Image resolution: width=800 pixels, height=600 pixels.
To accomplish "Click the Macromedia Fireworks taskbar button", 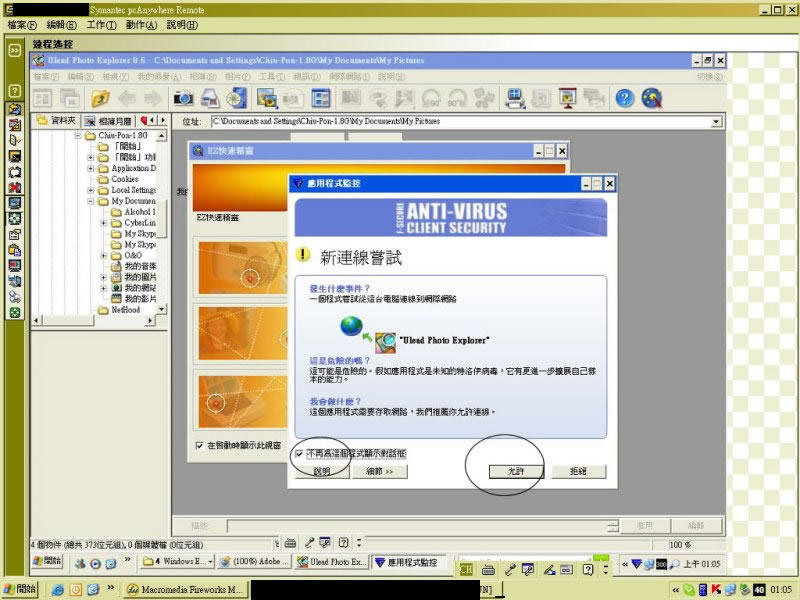I will coord(186,589).
